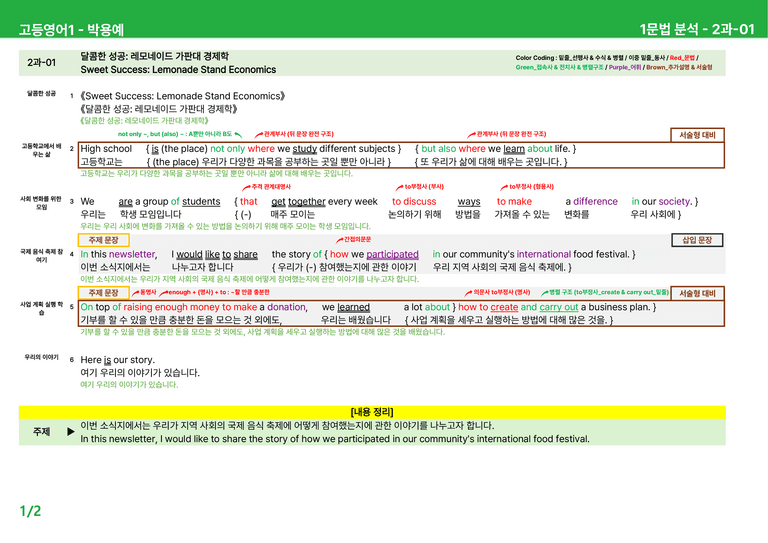The image size is (768, 543).
Task: Click the sentence 'Here is our story.'
Action: 118,360
